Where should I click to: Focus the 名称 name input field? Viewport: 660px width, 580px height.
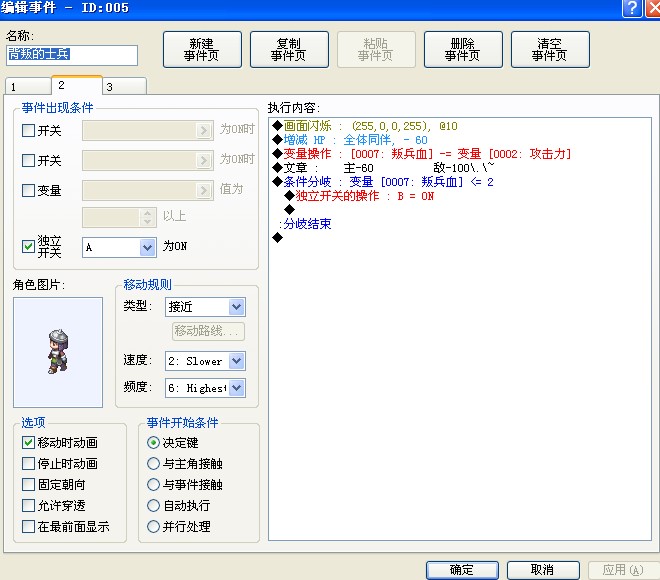pos(72,55)
